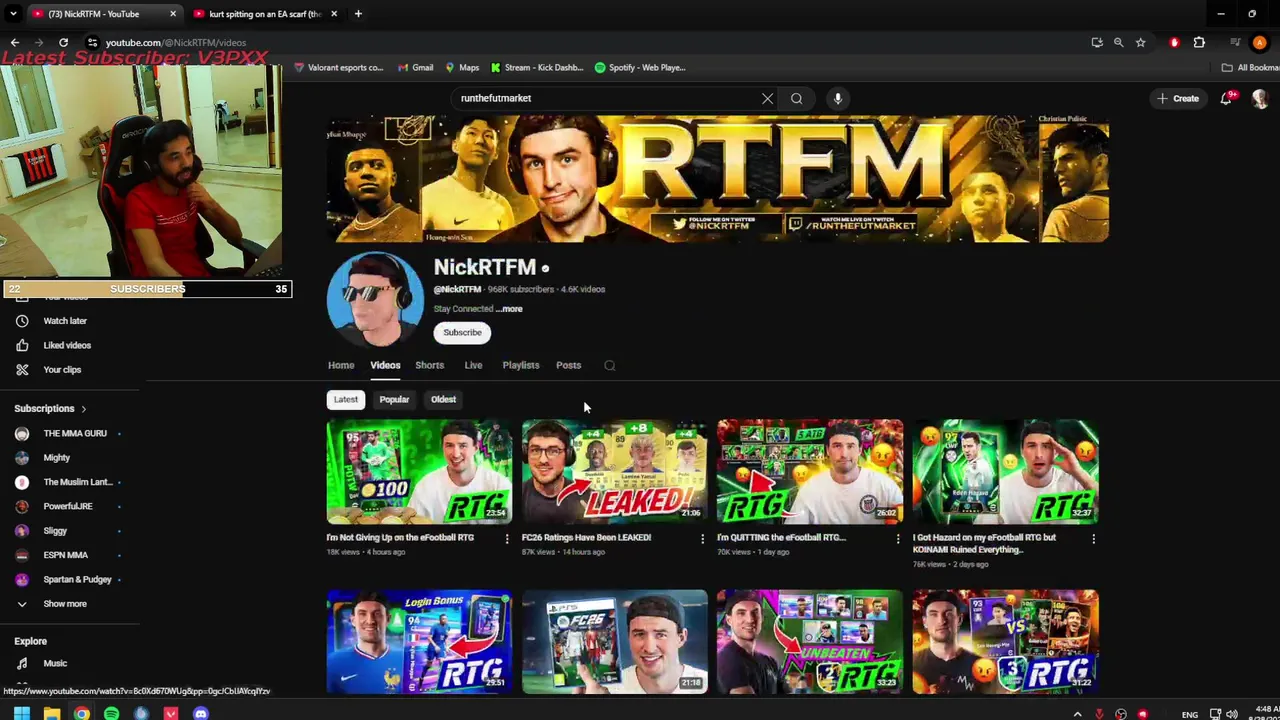Open the browser extensions puzzle icon
Image resolution: width=1280 pixels, height=720 pixels.
click(x=1199, y=42)
